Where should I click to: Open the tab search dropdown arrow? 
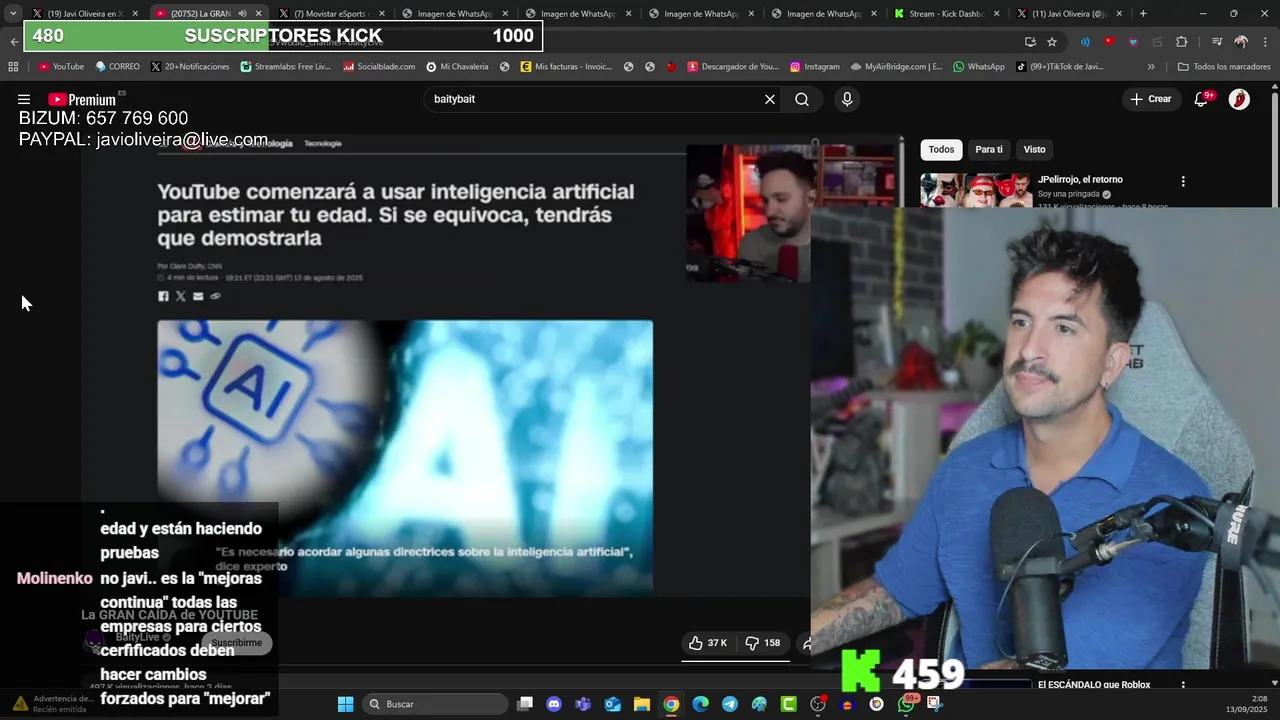[x=12, y=14]
